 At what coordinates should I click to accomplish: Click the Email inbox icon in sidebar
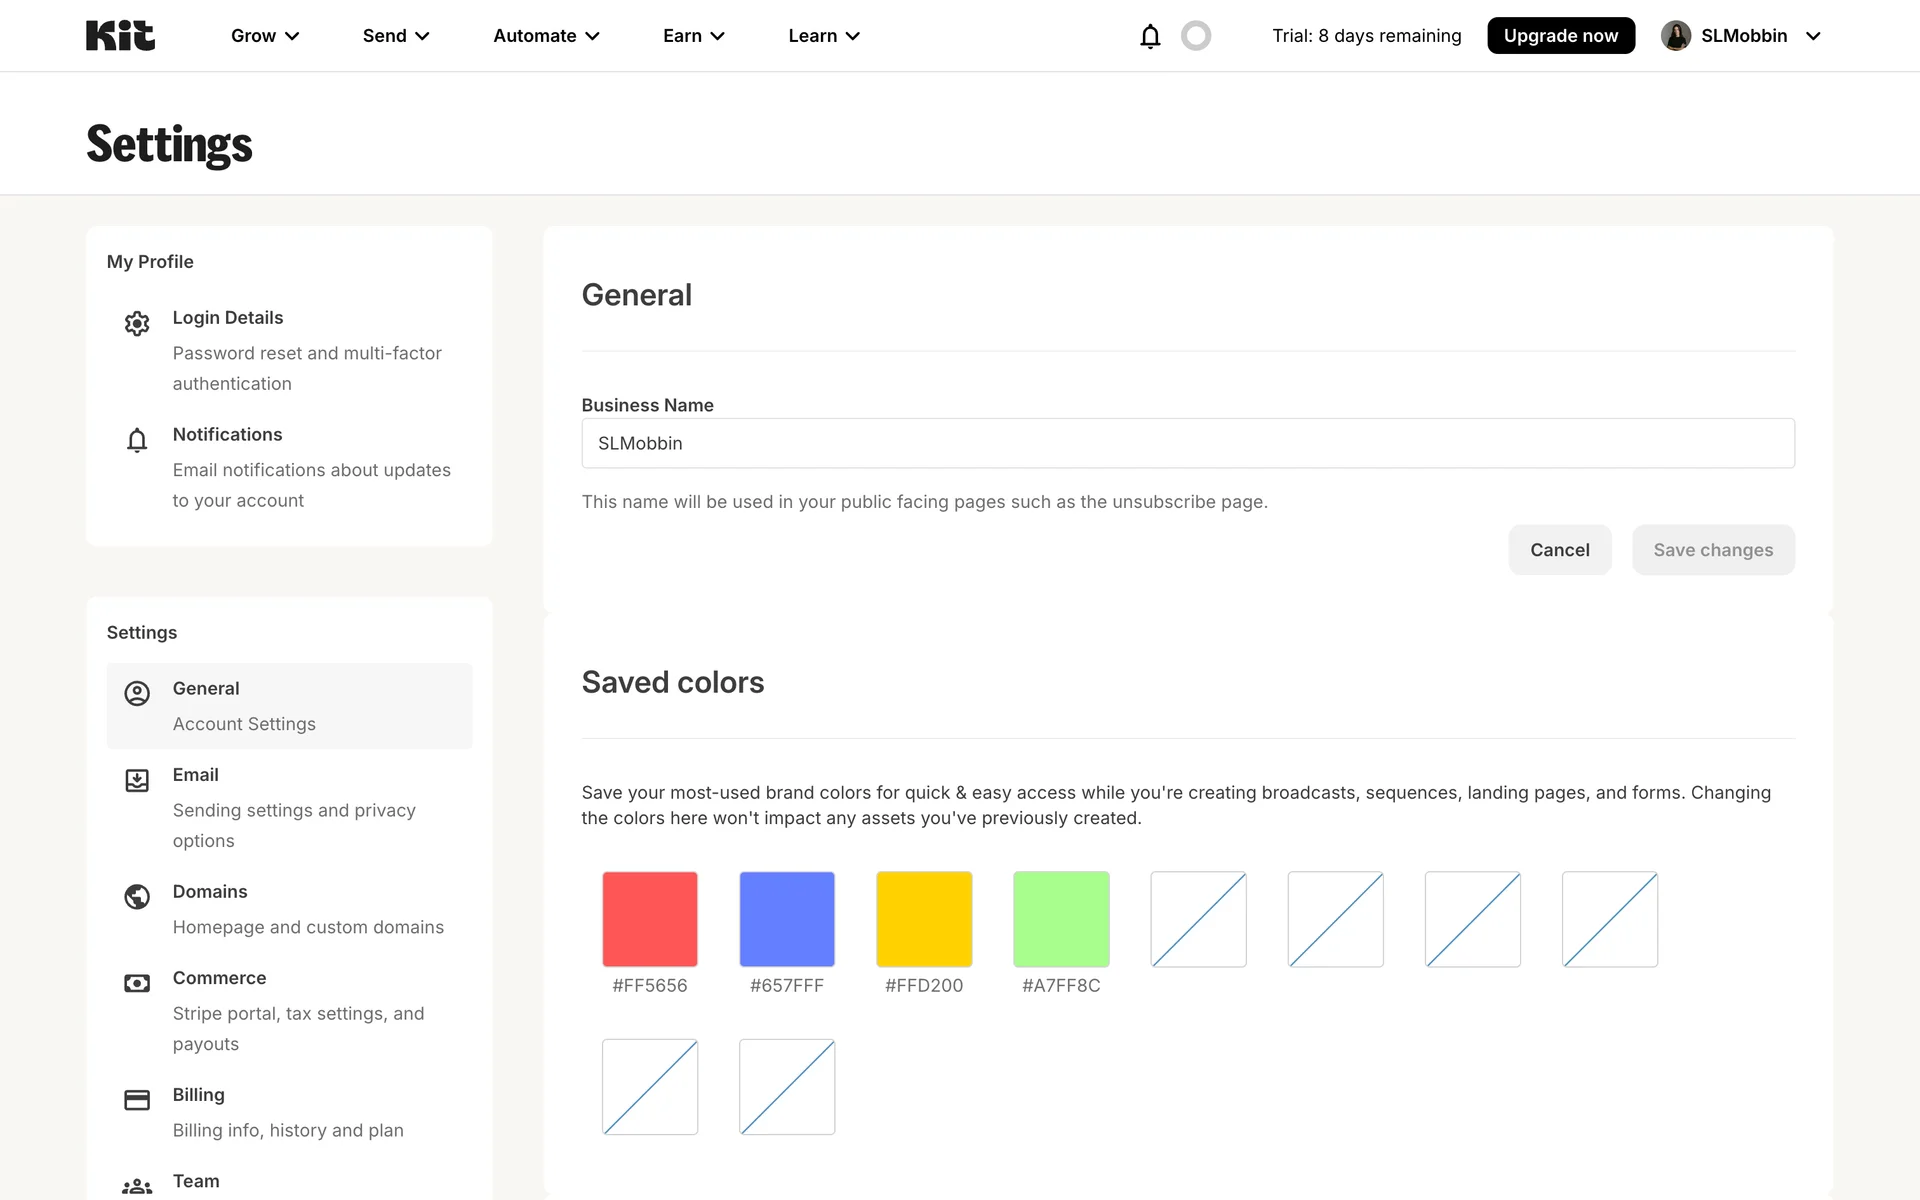[x=137, y=781]
